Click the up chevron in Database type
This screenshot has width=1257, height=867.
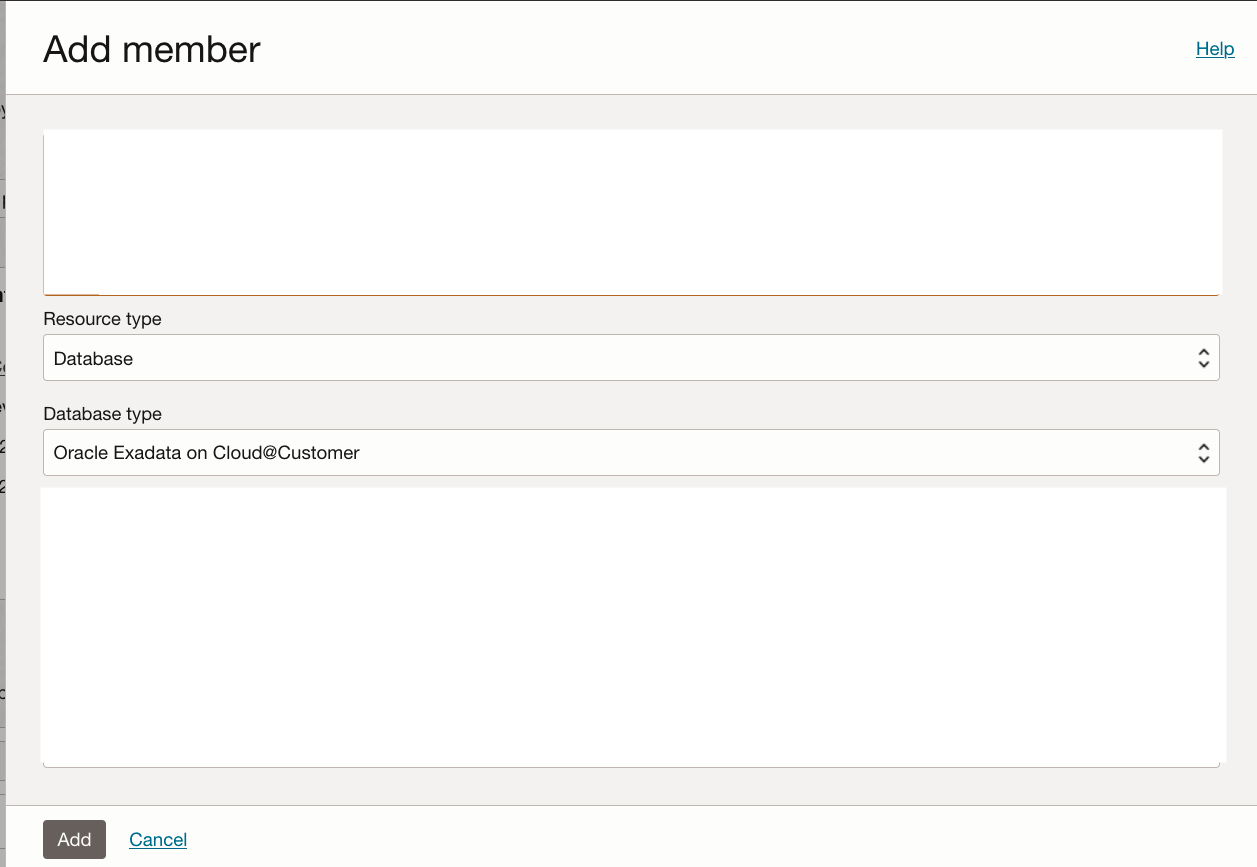click(x=1203, y=447)
